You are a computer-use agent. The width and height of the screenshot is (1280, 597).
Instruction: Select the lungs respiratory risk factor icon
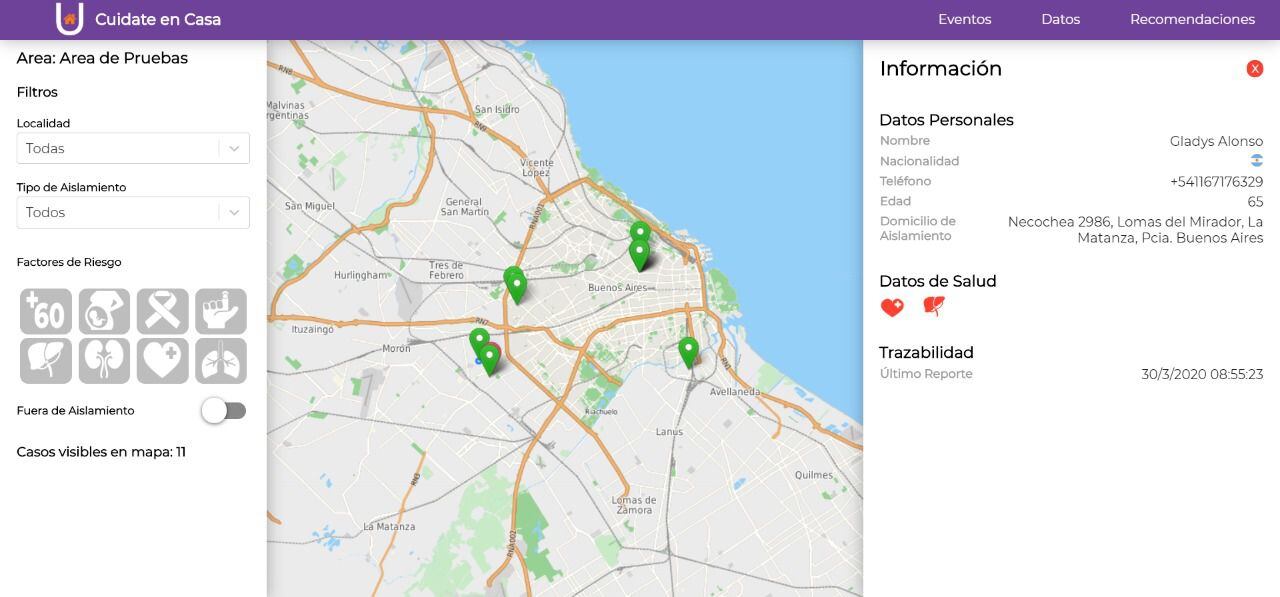click(x=220, y=360)
